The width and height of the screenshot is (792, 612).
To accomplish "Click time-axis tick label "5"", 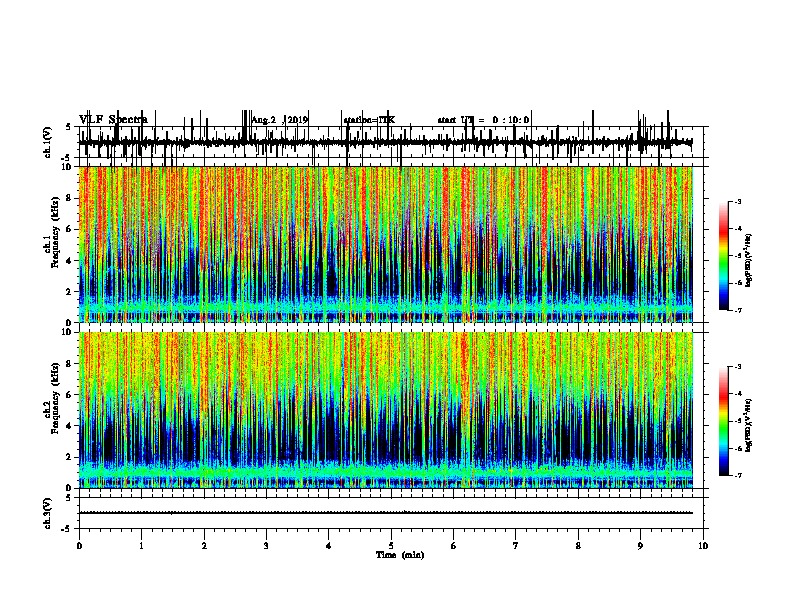I will point(391,546).
